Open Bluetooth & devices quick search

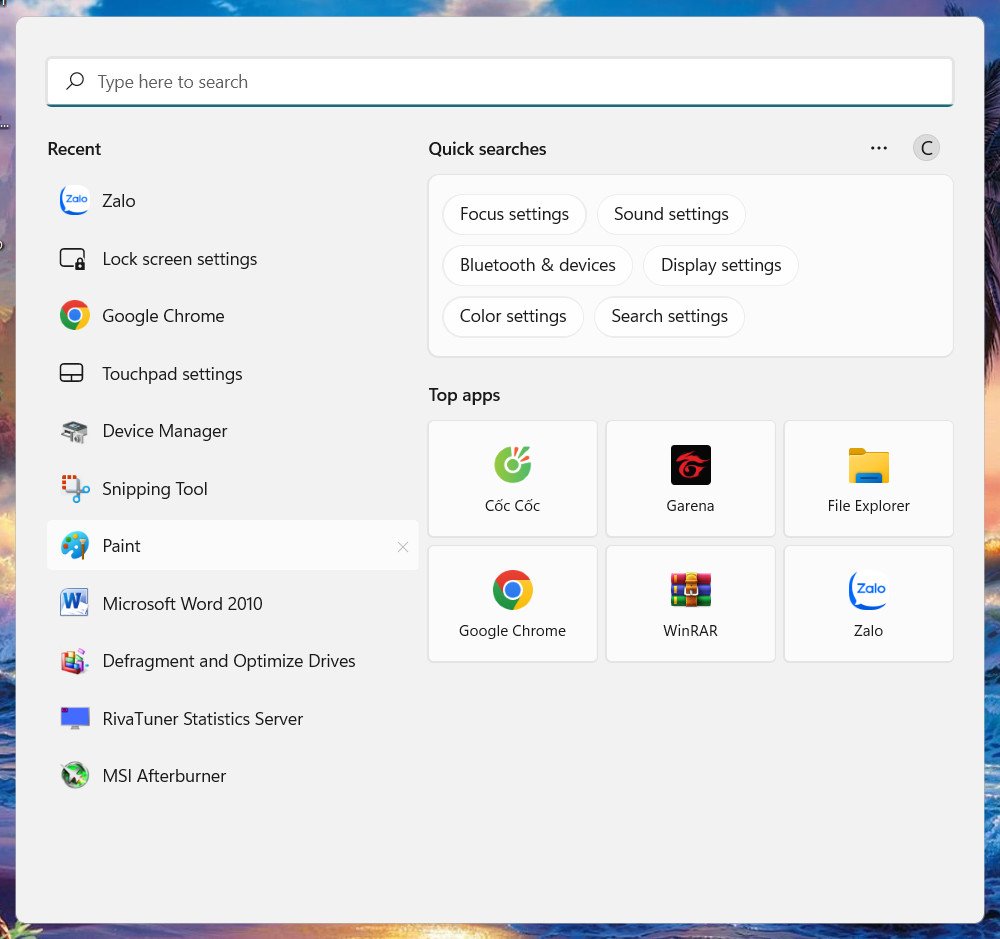point(537,265)
